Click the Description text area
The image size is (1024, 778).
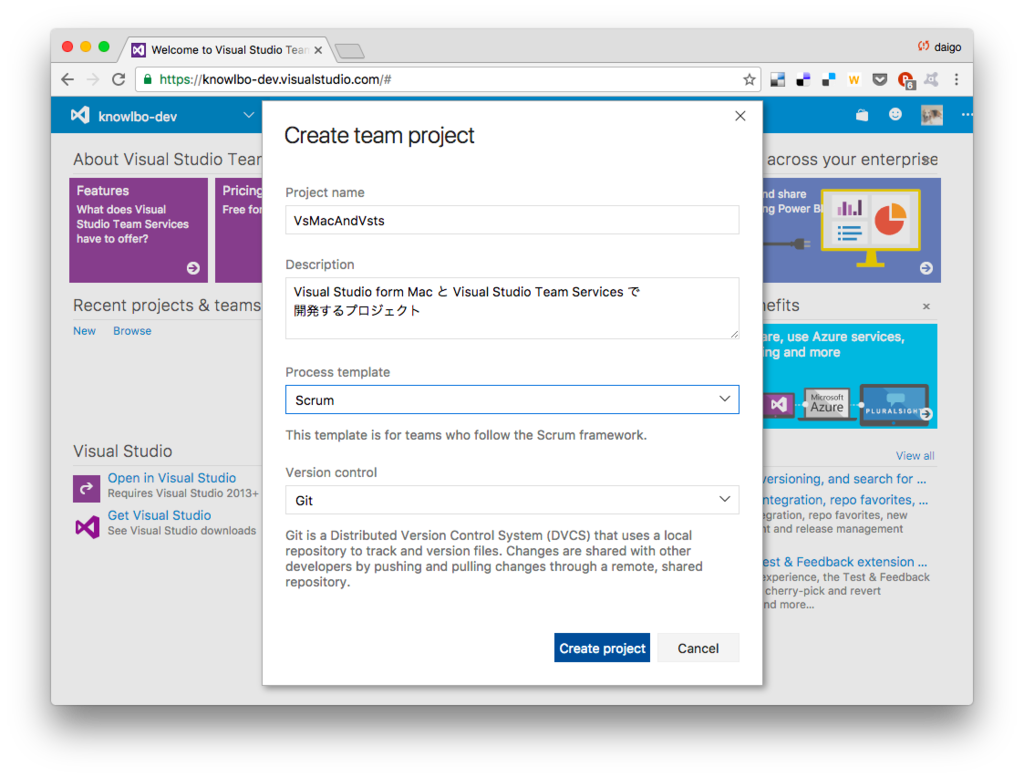click(512, 308)
